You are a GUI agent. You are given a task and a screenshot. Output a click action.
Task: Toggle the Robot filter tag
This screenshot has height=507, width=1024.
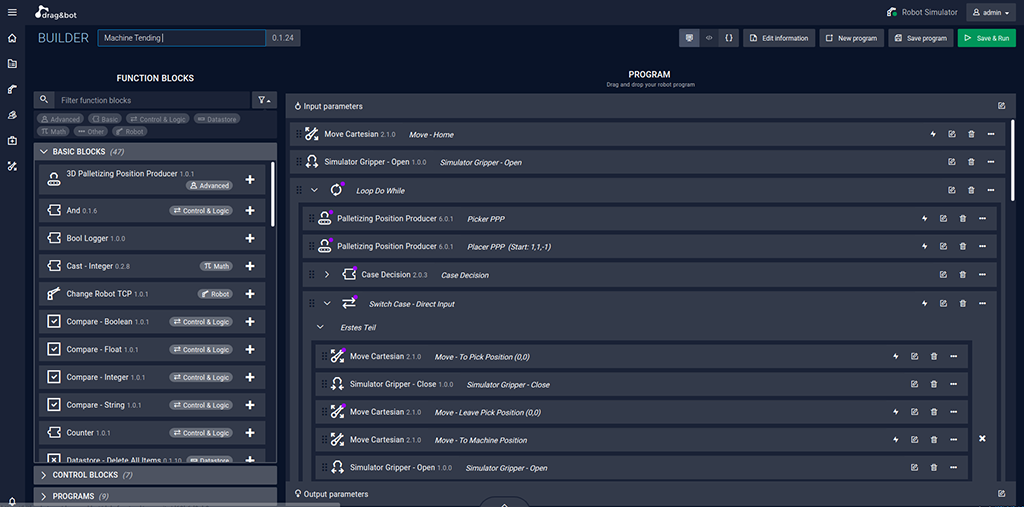130,131
